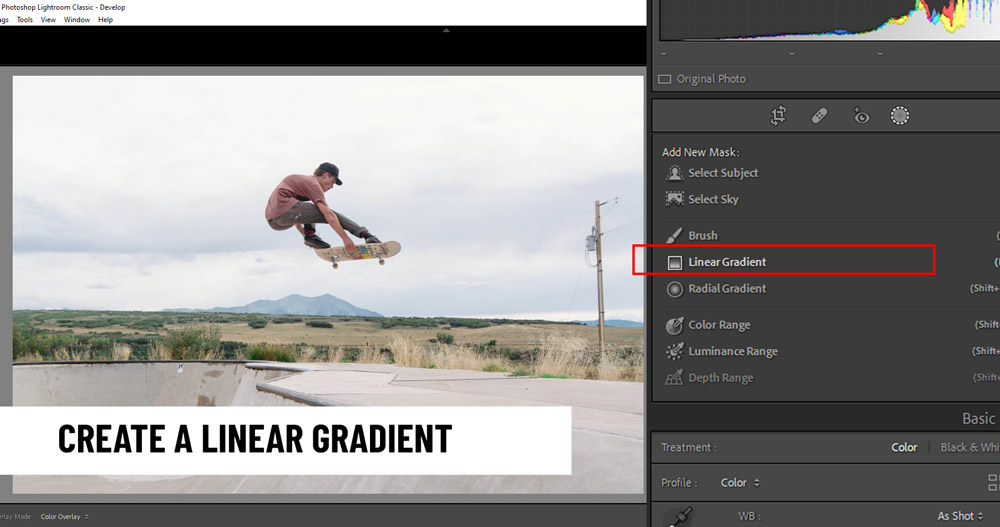1000x527 pixels.
Task: Click the Add New Mask label
Action: 700,152
